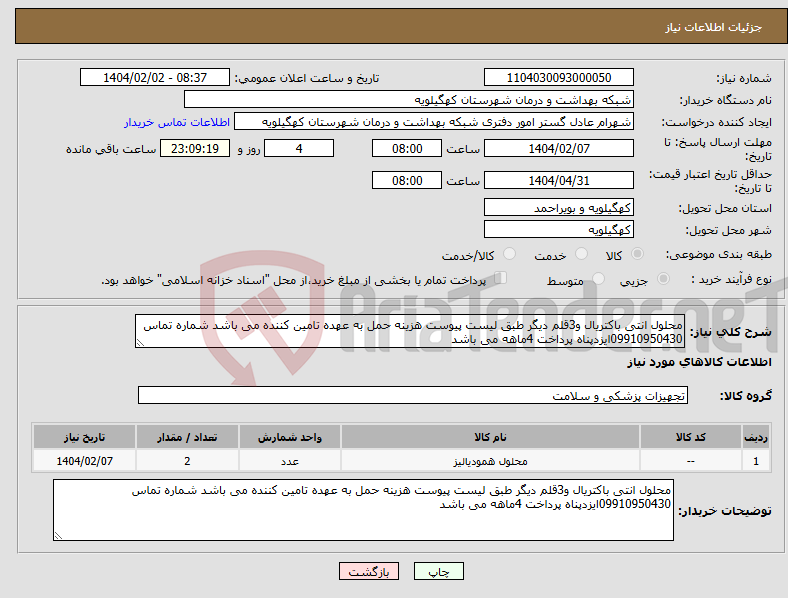
Task: Click the resize handle of description textarea
Action: pos(140,343)
